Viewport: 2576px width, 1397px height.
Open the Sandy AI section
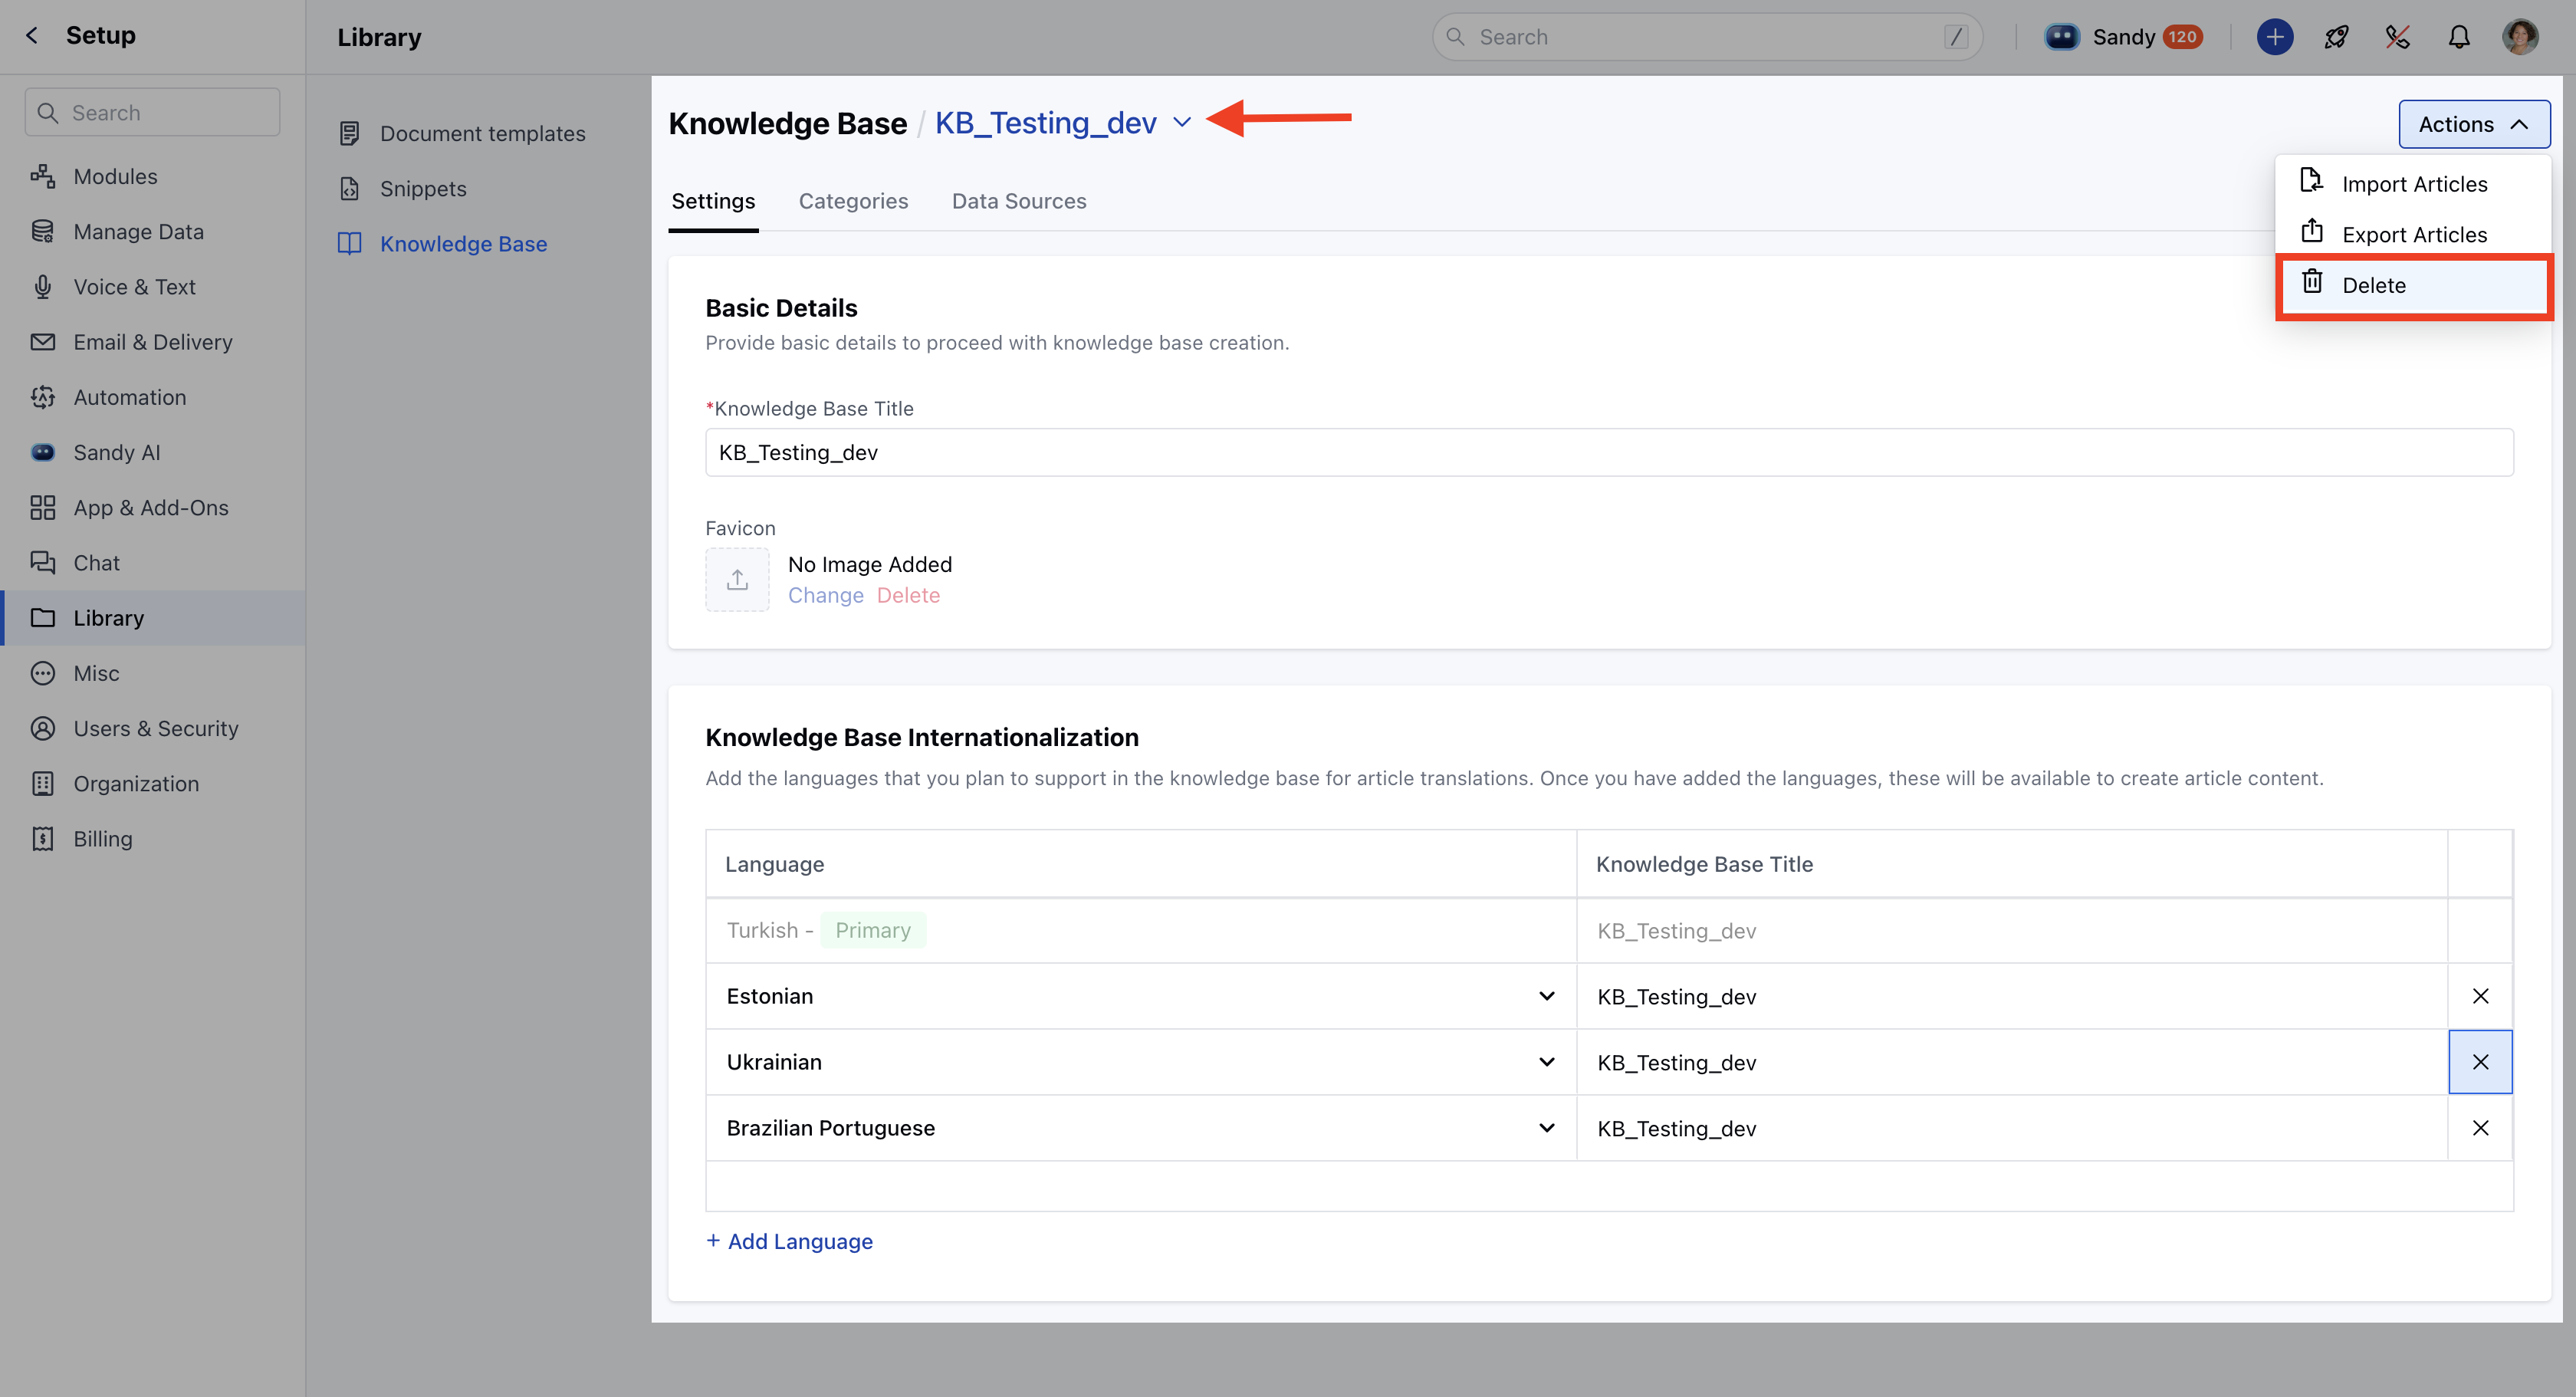[116, 452]
